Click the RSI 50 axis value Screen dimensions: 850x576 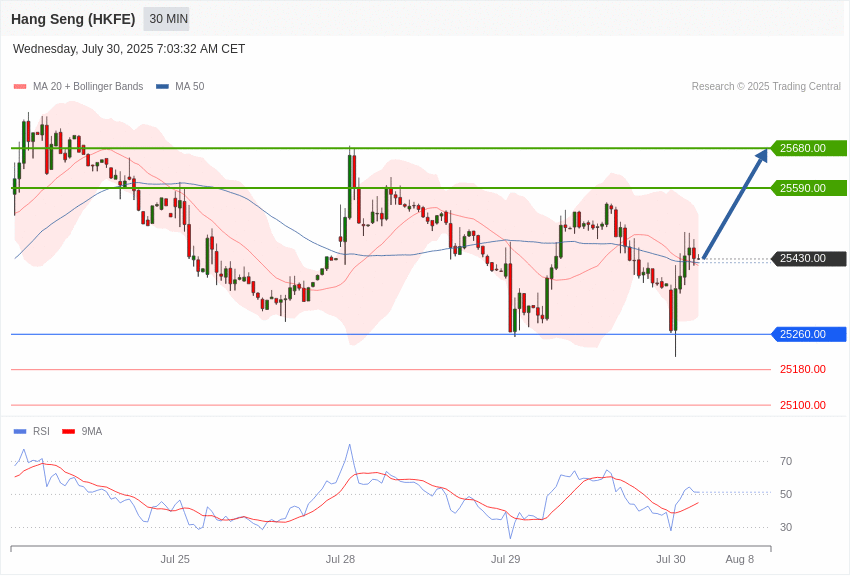coord(786,494)
